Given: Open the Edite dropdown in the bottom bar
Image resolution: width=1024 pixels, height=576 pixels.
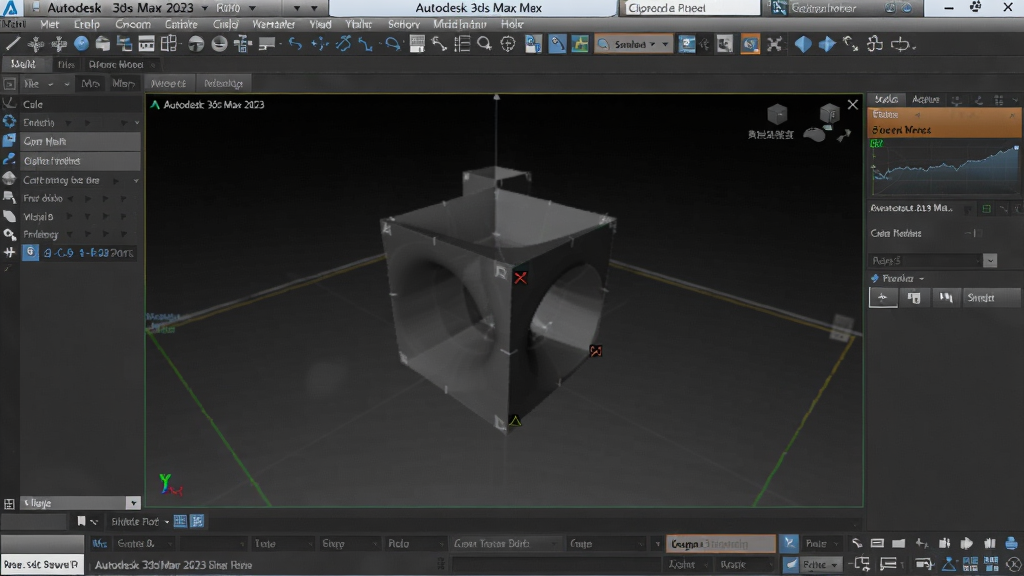Looking at the screenshot, I should click(819, 564).
